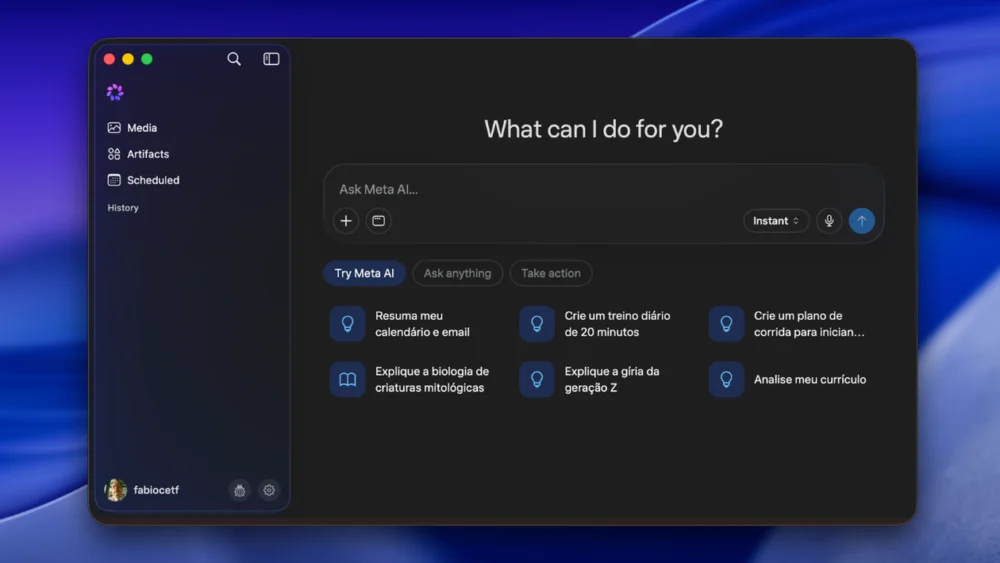The height and width of the screenshot is (563, 1000).
Task: Click the History section label
Action: pyautogui.click(x=123, y=208)
